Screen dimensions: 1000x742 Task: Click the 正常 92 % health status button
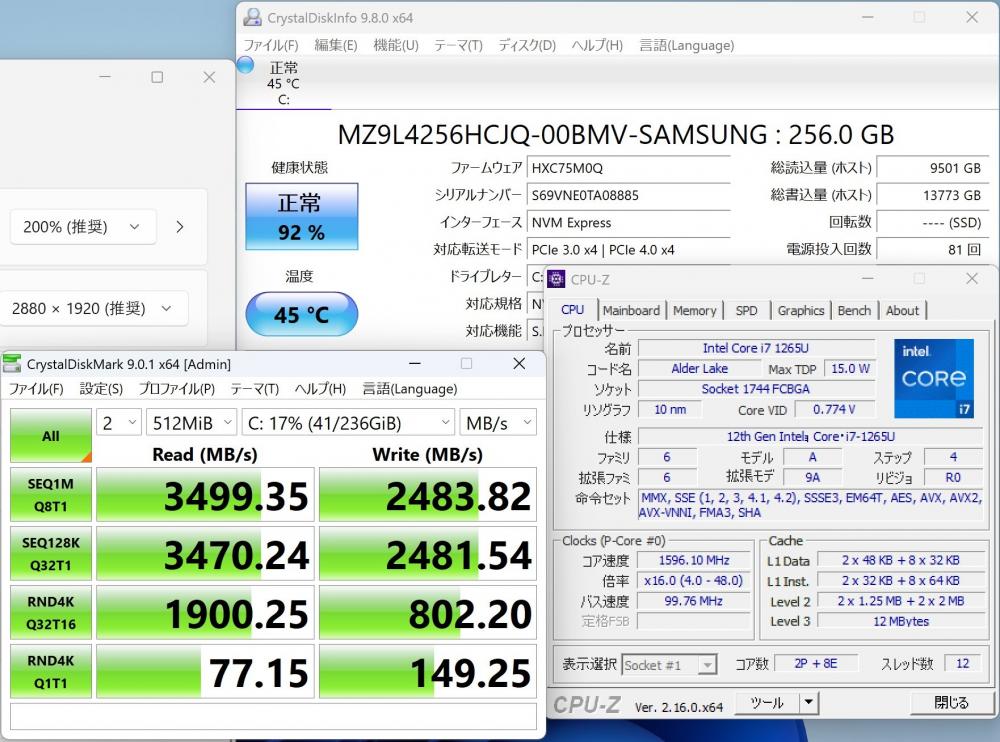302,216
